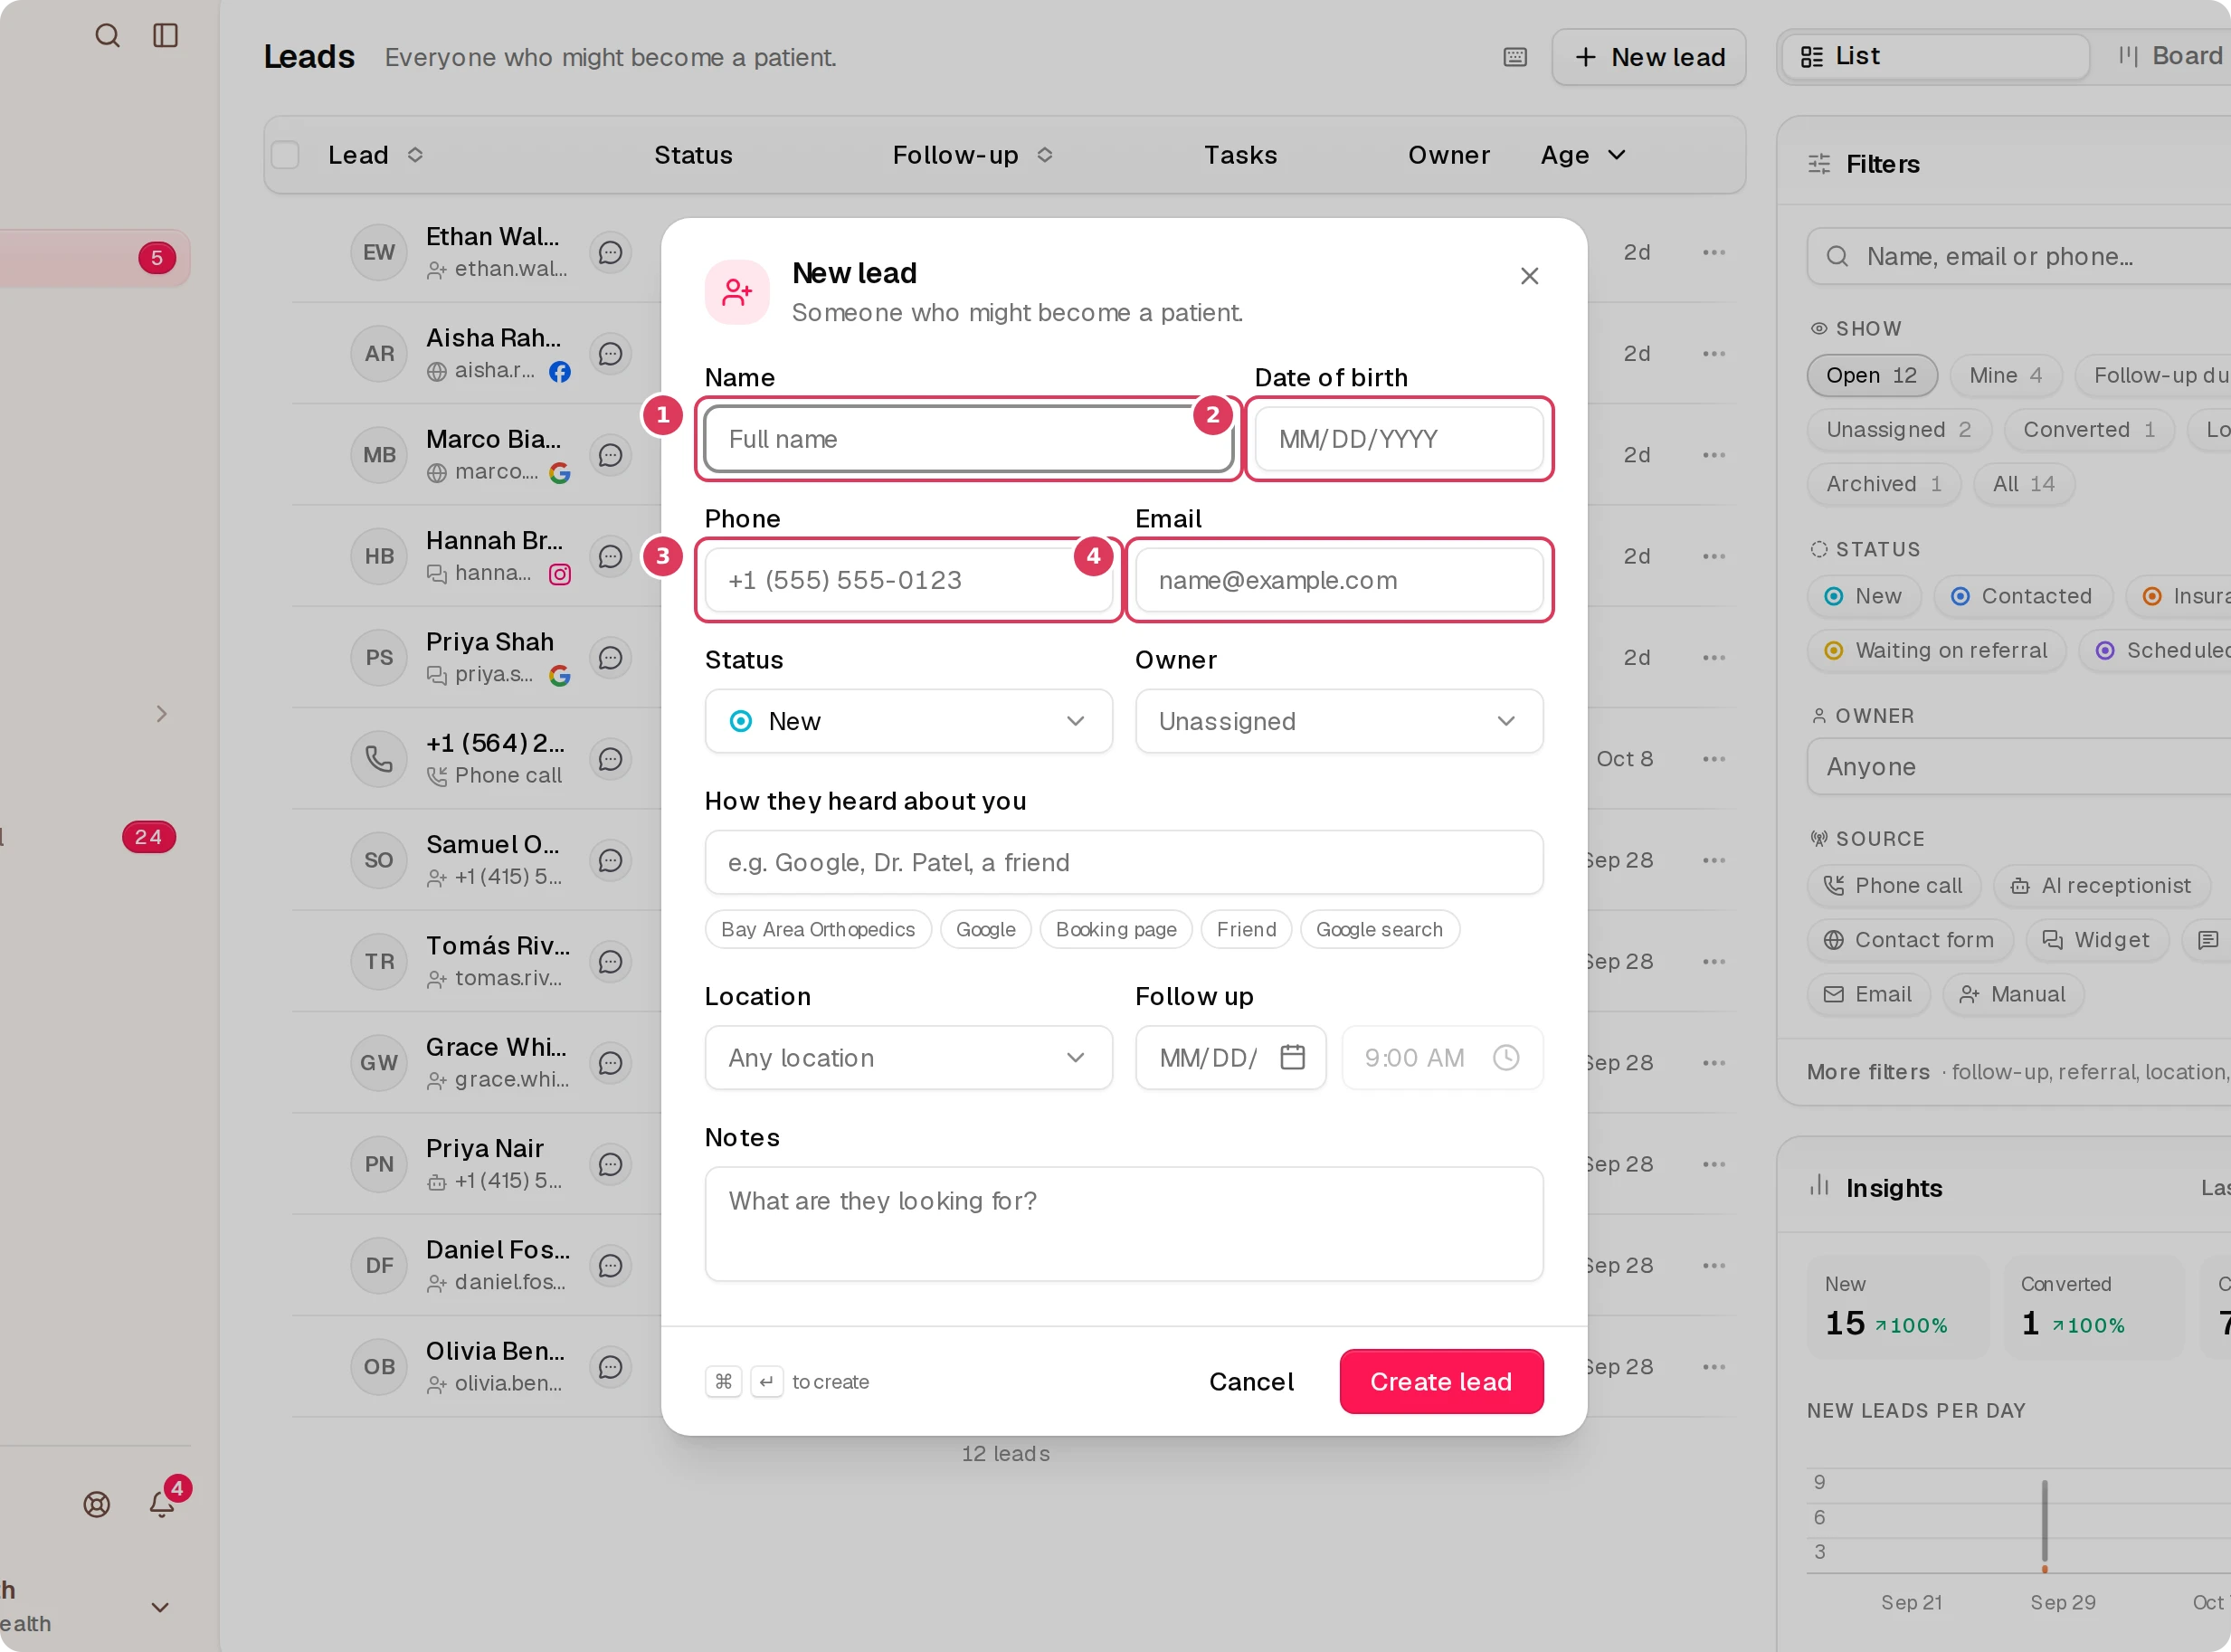Switch to List view tab
The height and width of the screenshot is (1652, 2231).
click(1936, 56)
